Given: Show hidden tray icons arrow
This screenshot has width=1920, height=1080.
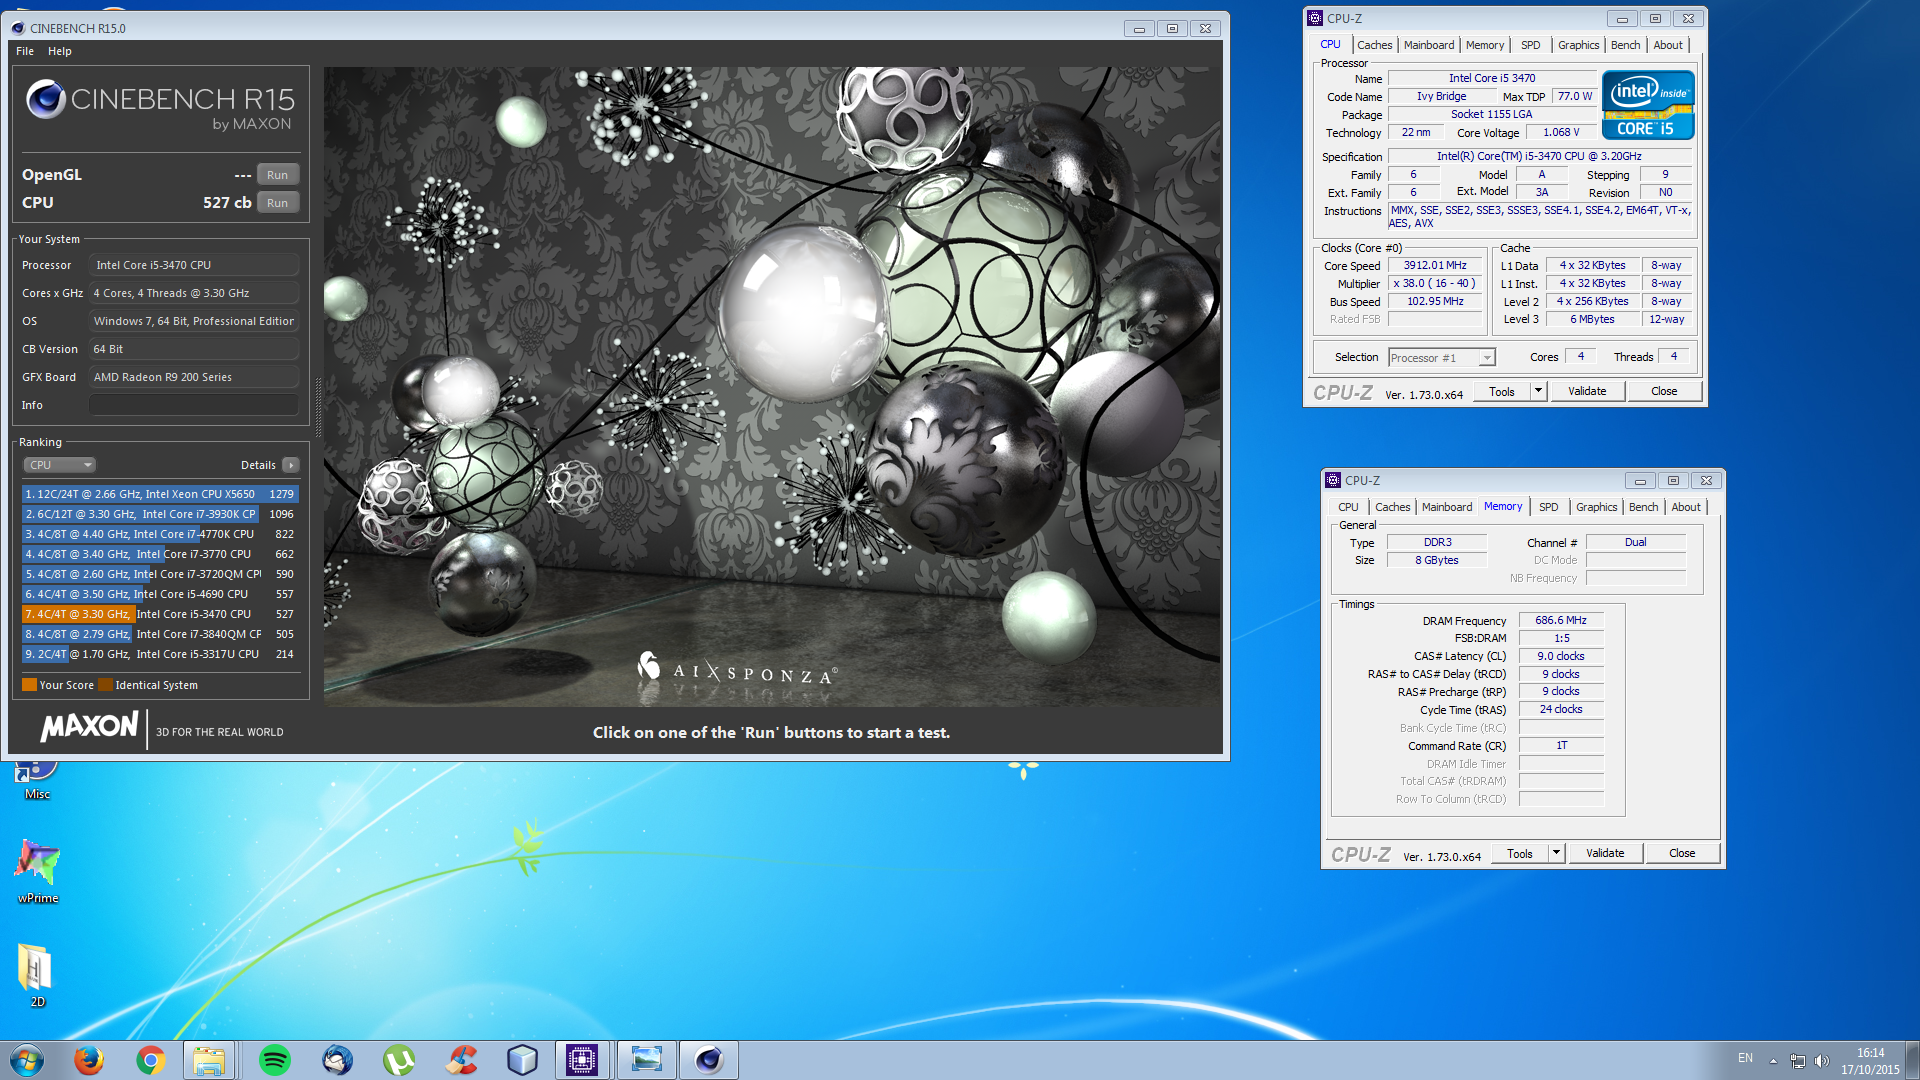Looking at the screenshot, I should point(1773,1061).
